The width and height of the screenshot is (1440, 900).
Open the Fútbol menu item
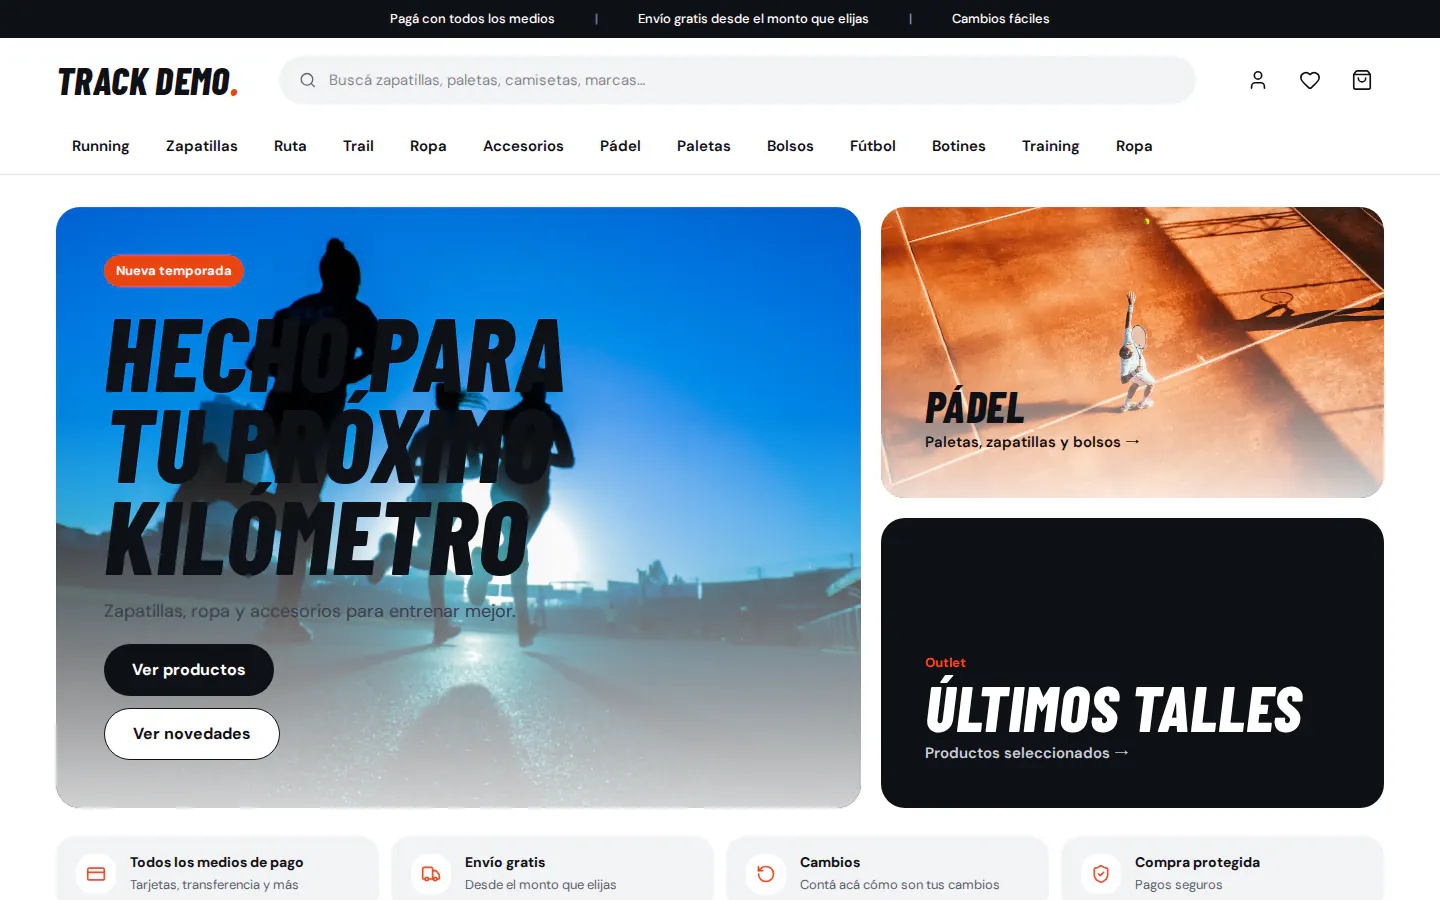coord(873,146)
